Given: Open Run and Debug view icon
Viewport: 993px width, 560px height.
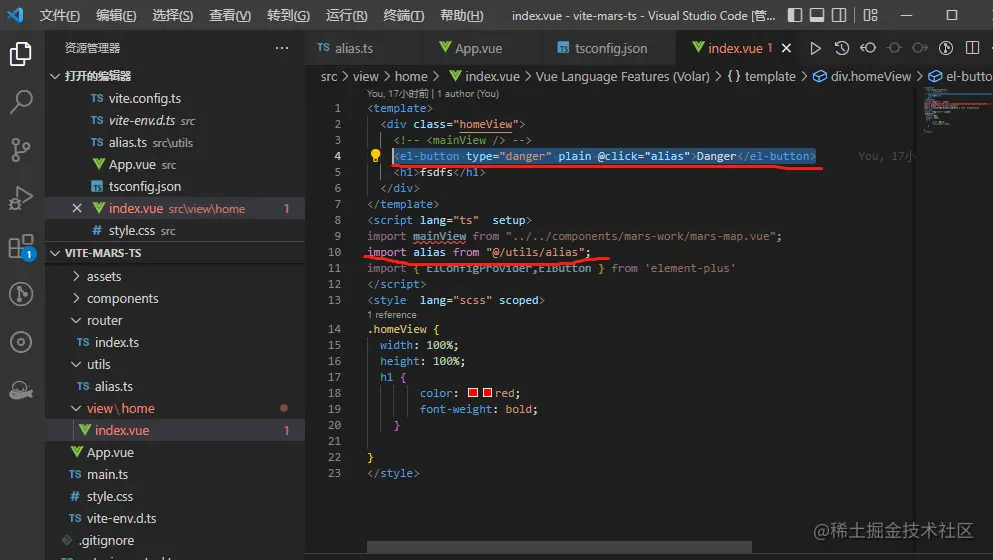Looking at the screenshot, I should [x=20, y=198].
